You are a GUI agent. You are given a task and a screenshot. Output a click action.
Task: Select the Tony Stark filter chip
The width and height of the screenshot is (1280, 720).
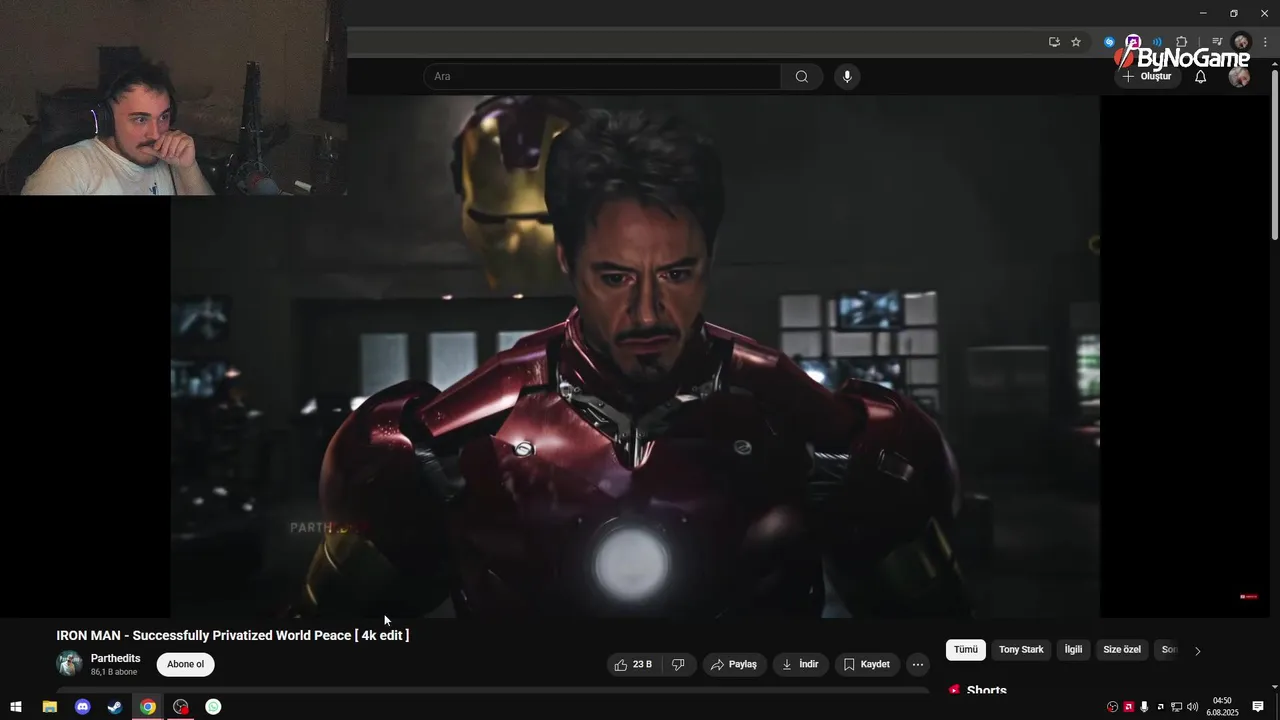tap(1021, 650)
